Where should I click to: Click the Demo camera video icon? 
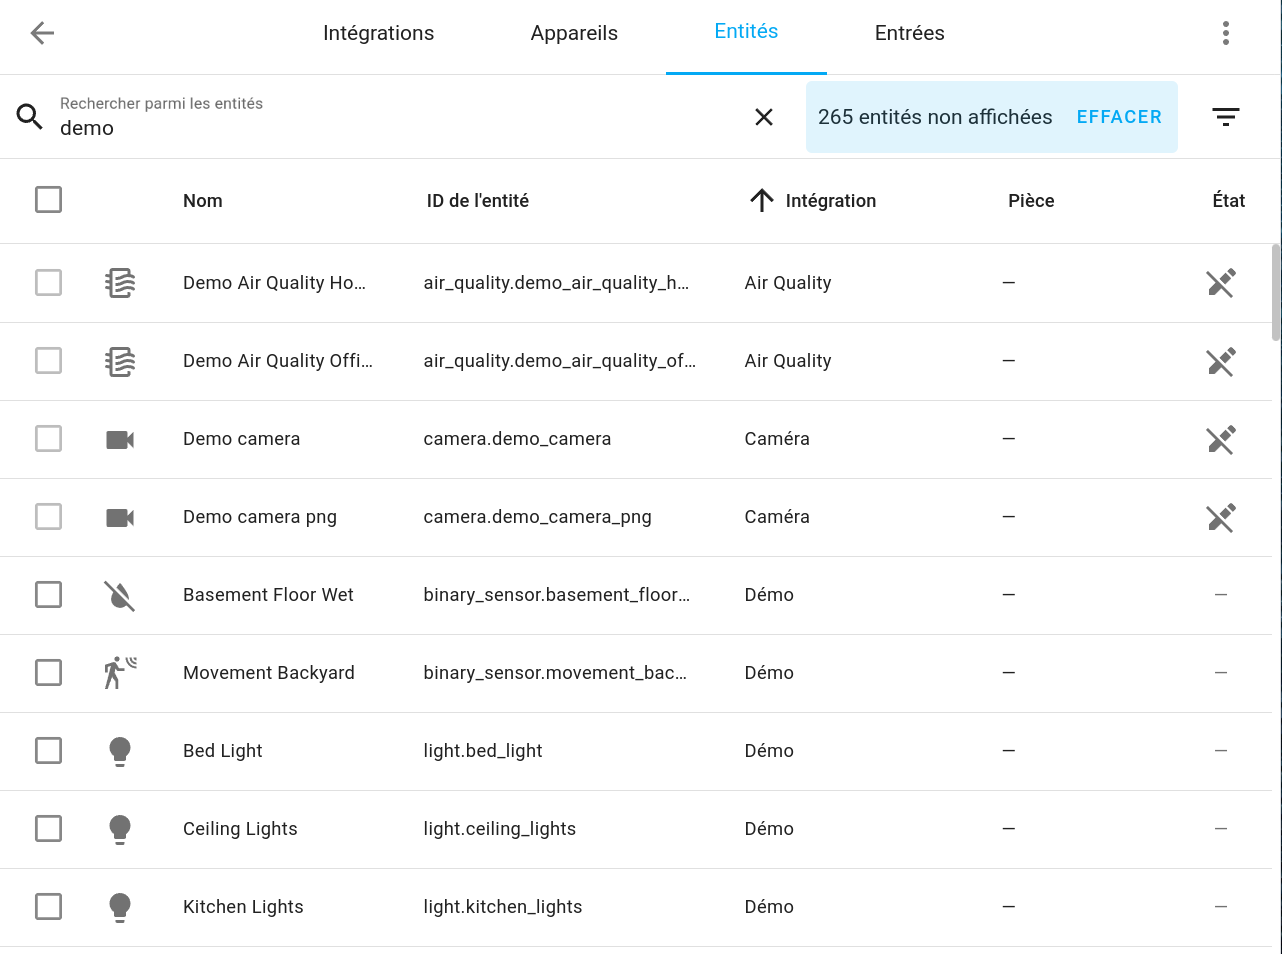[x=120, y=439]
